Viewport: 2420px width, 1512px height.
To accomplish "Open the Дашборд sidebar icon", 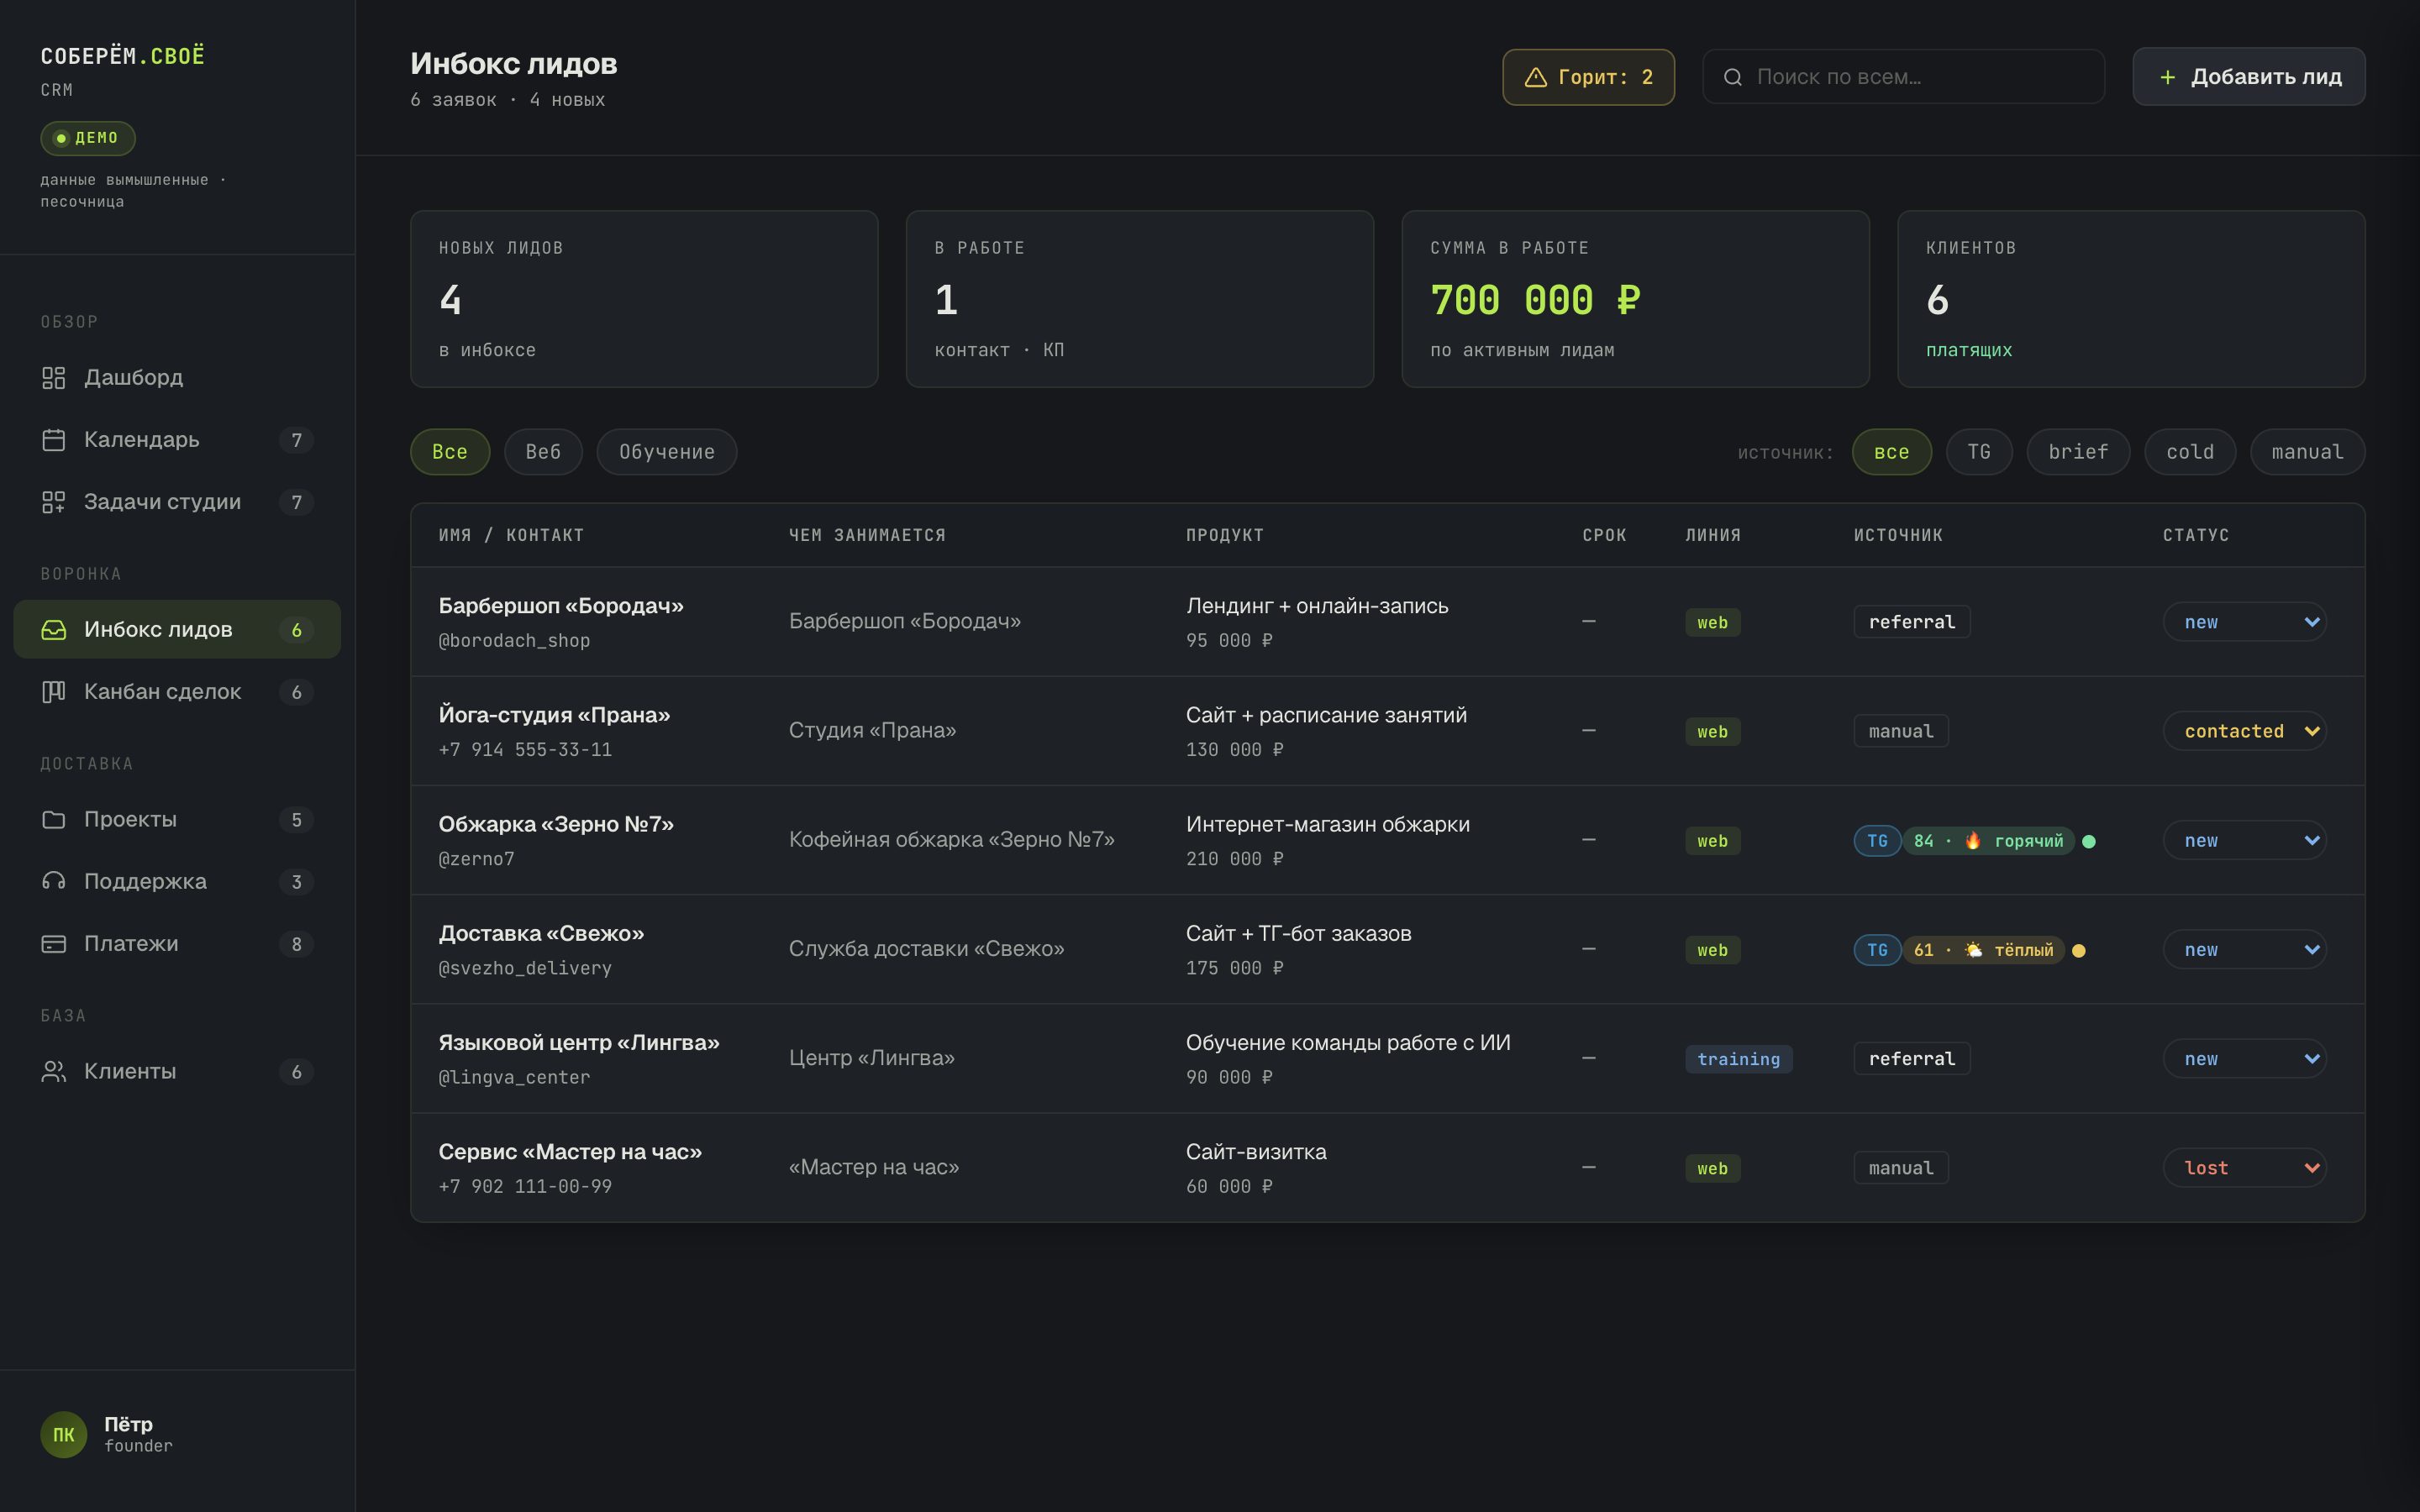I will tap(53, 378).
